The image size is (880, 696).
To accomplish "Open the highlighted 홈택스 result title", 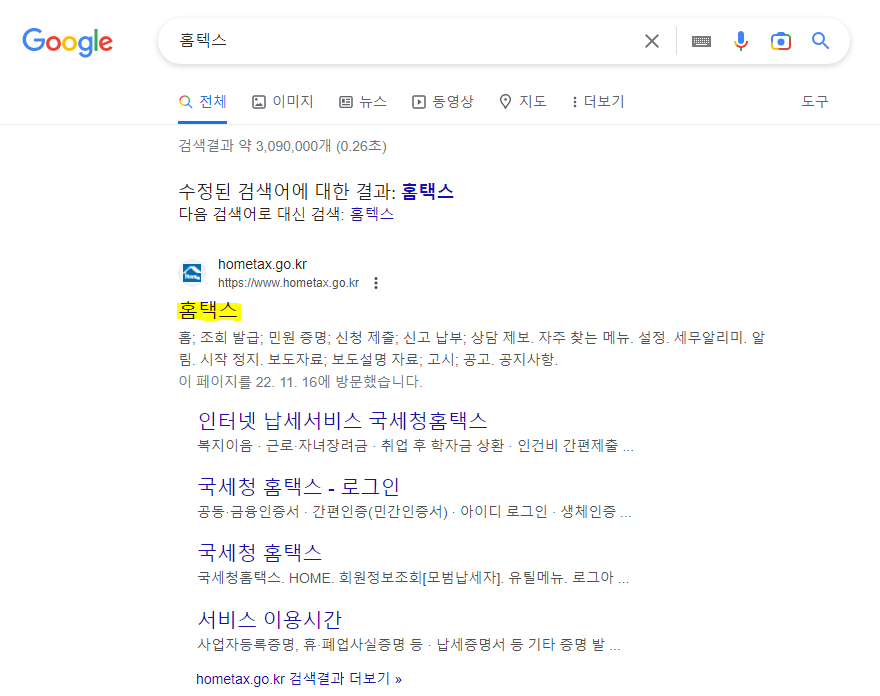I will [209, 310].
